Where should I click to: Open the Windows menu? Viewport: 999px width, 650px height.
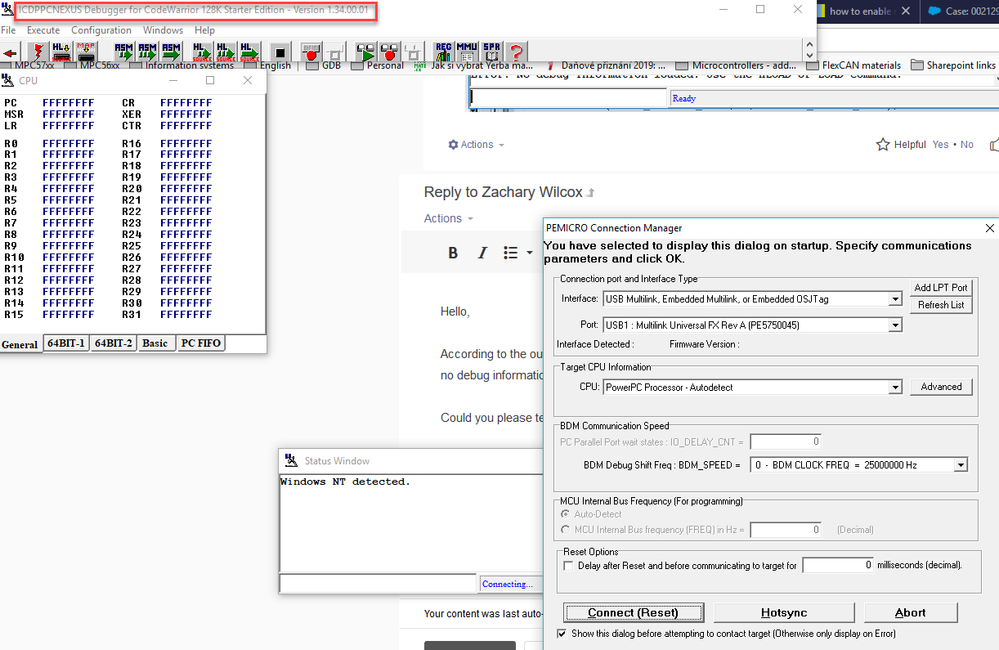(x=162, y=30)
